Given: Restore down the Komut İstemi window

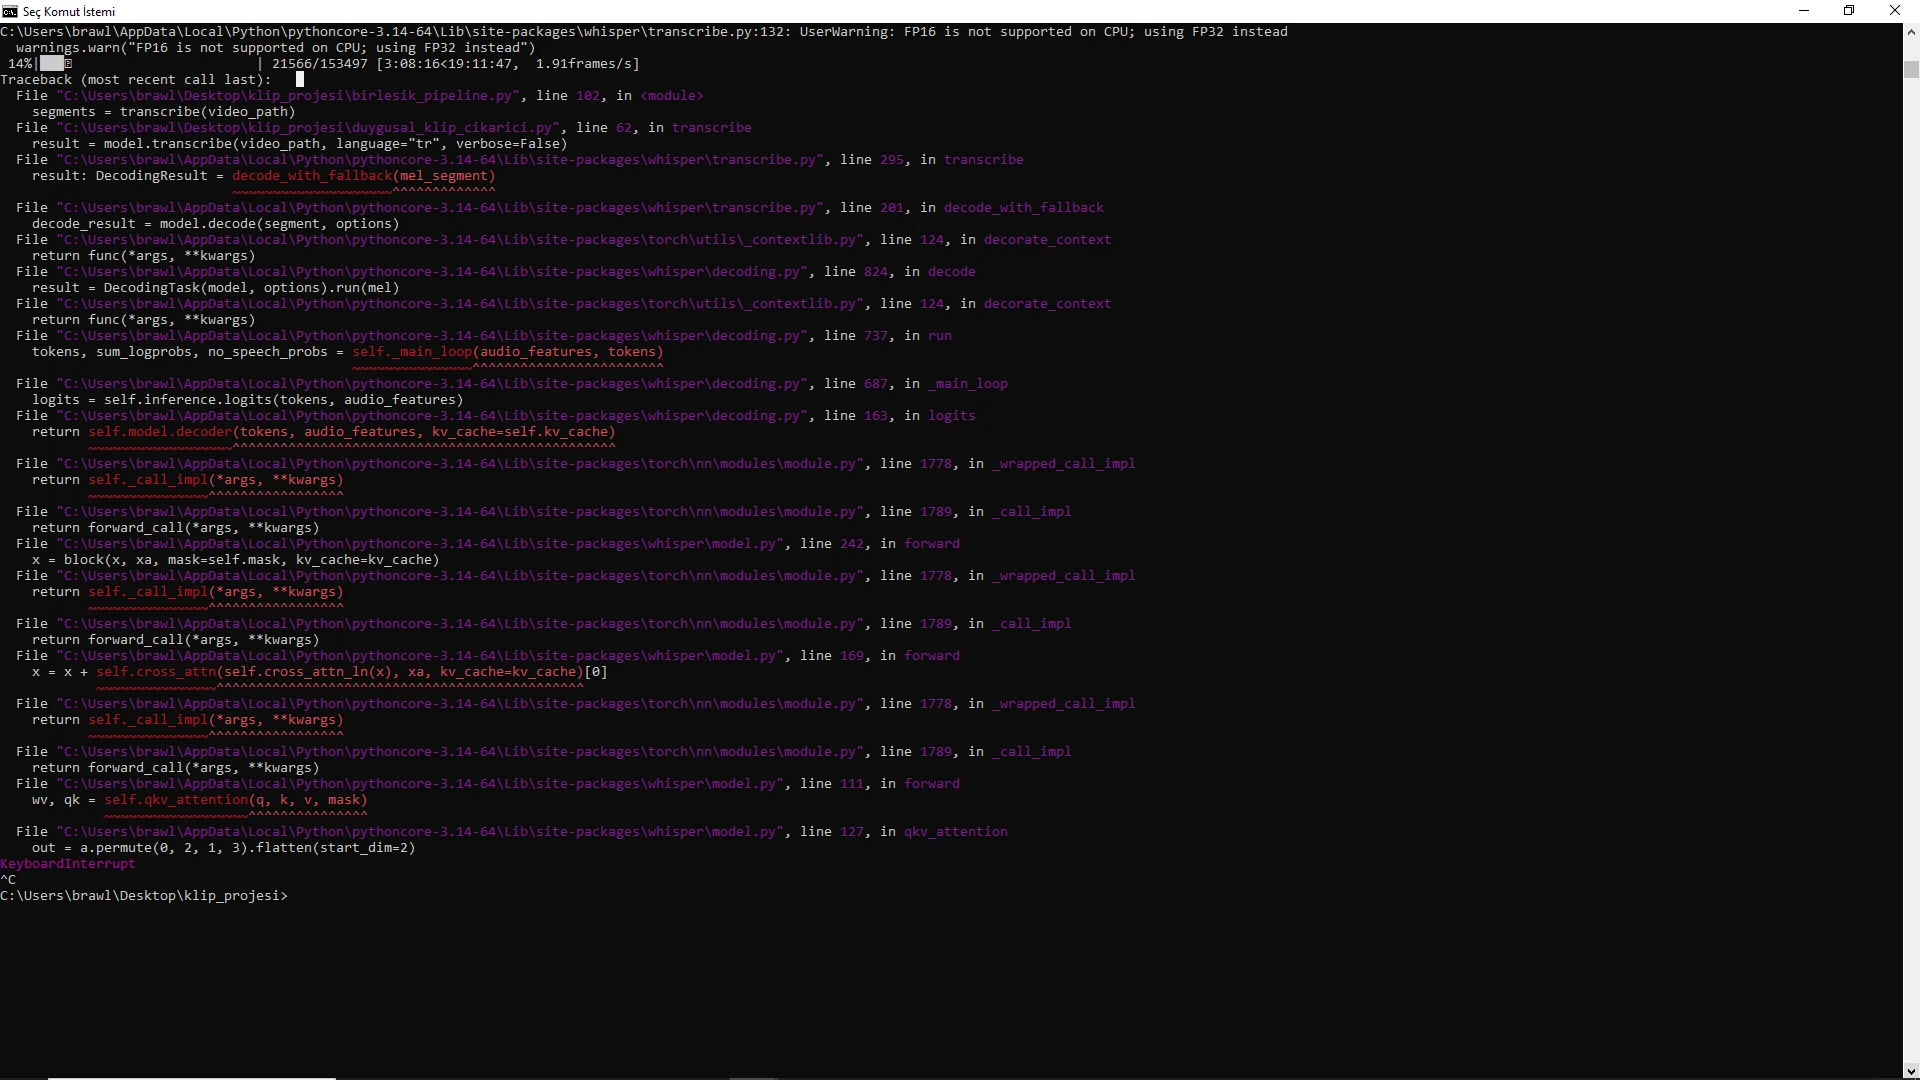Looking at the screenshot, I should point(1849,11).
